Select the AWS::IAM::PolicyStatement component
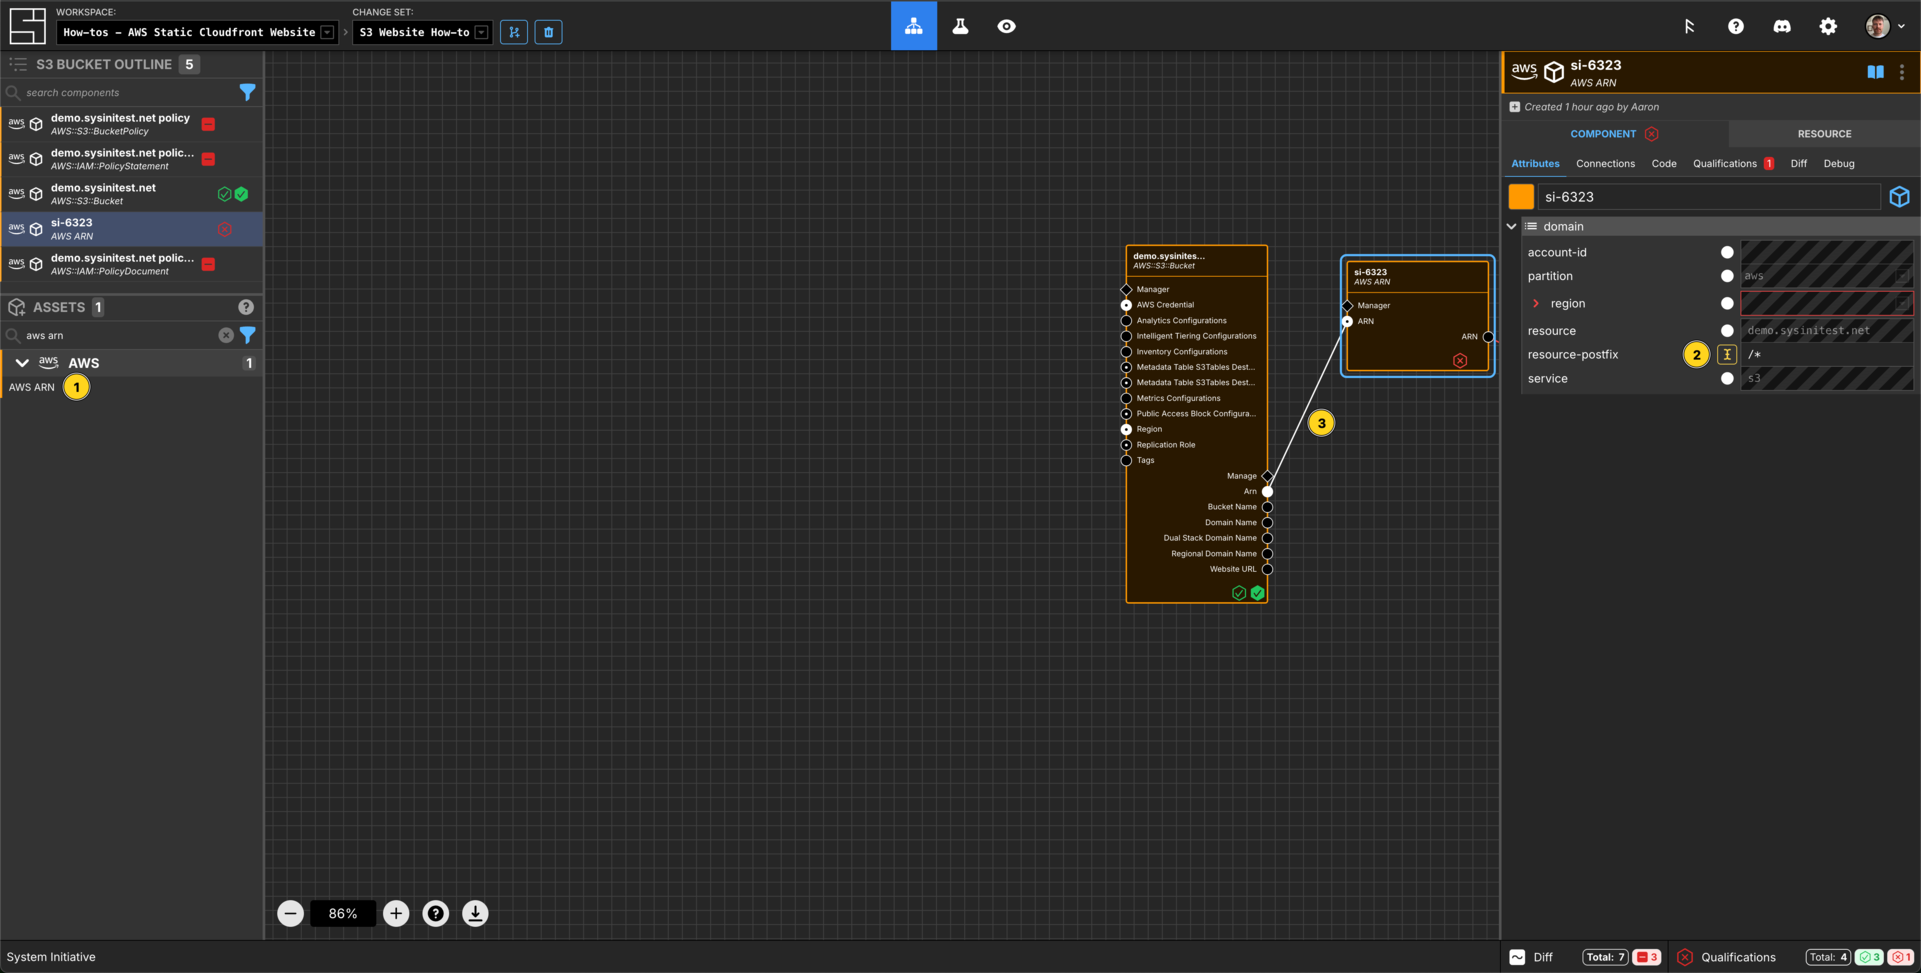 [x=132, y=159]
